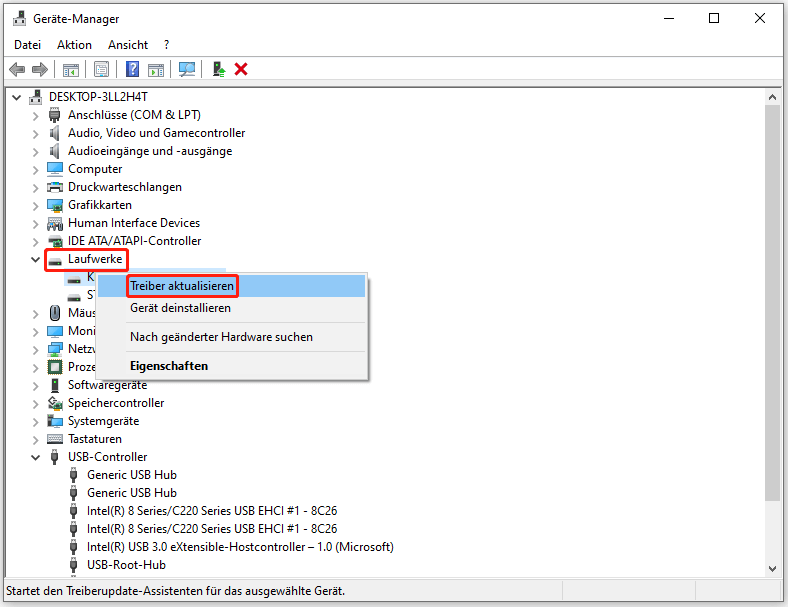Select the Softwaregeräte tree item
The width and height of the screenshot is (788, 607).
108,385
